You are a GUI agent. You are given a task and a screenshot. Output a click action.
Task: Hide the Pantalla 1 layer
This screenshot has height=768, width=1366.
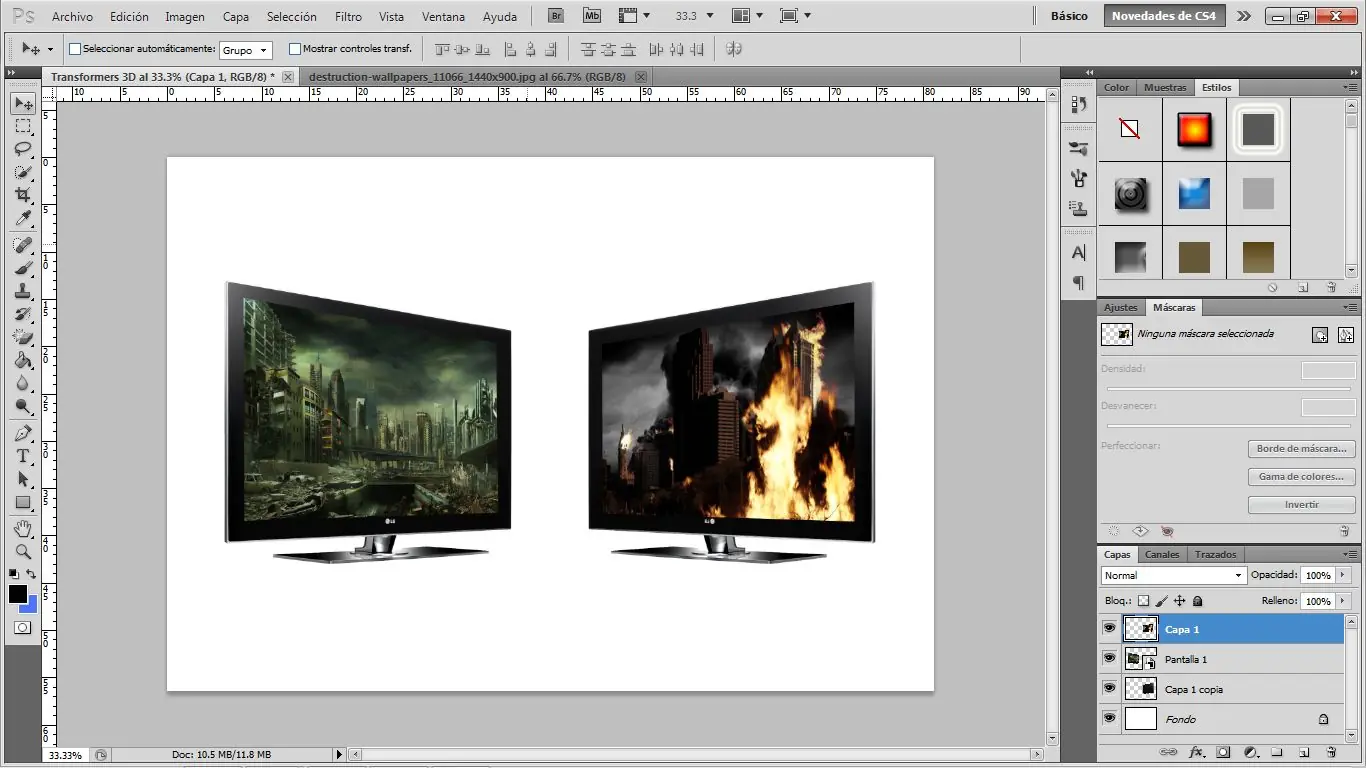coord(1109,658)
